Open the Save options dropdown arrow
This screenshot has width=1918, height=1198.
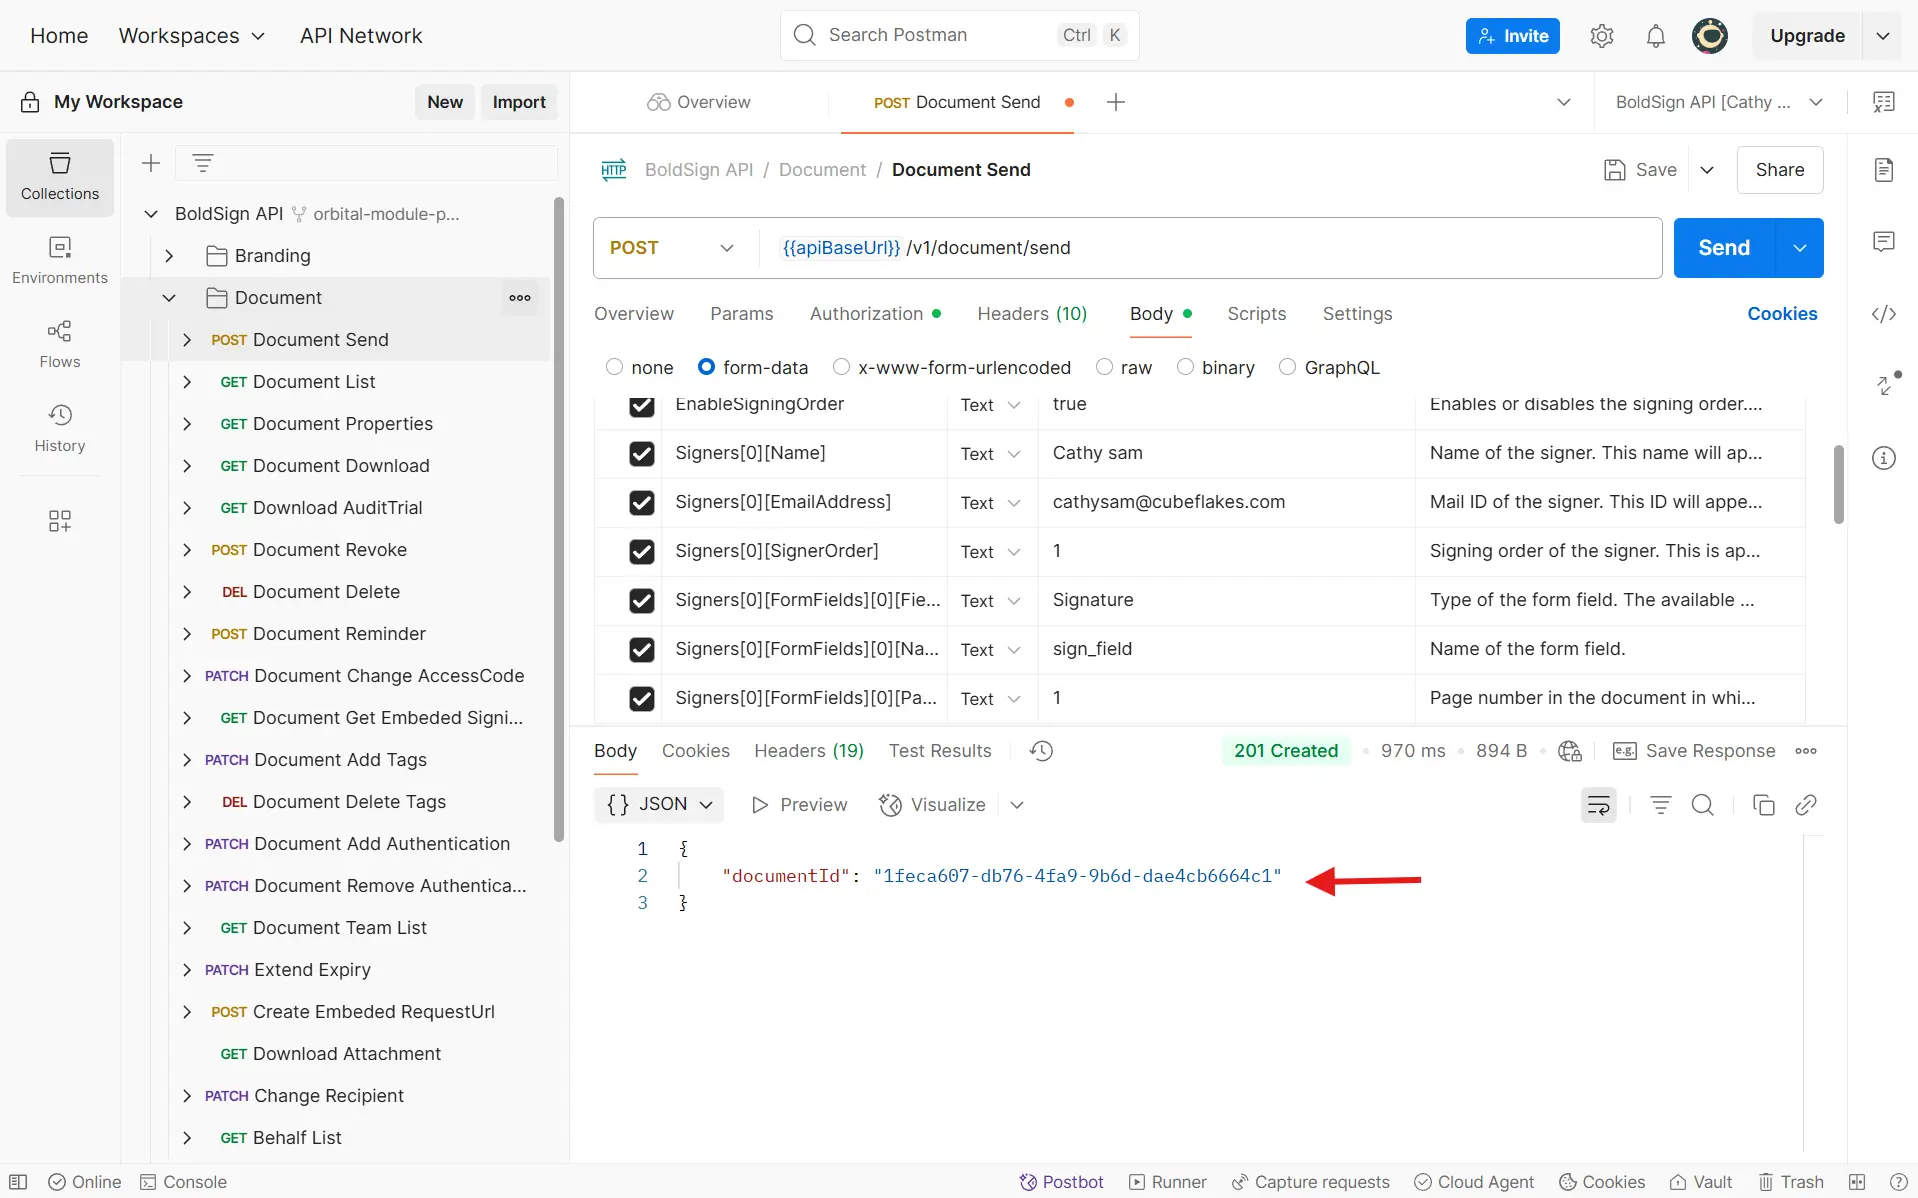click(1707, 170)
